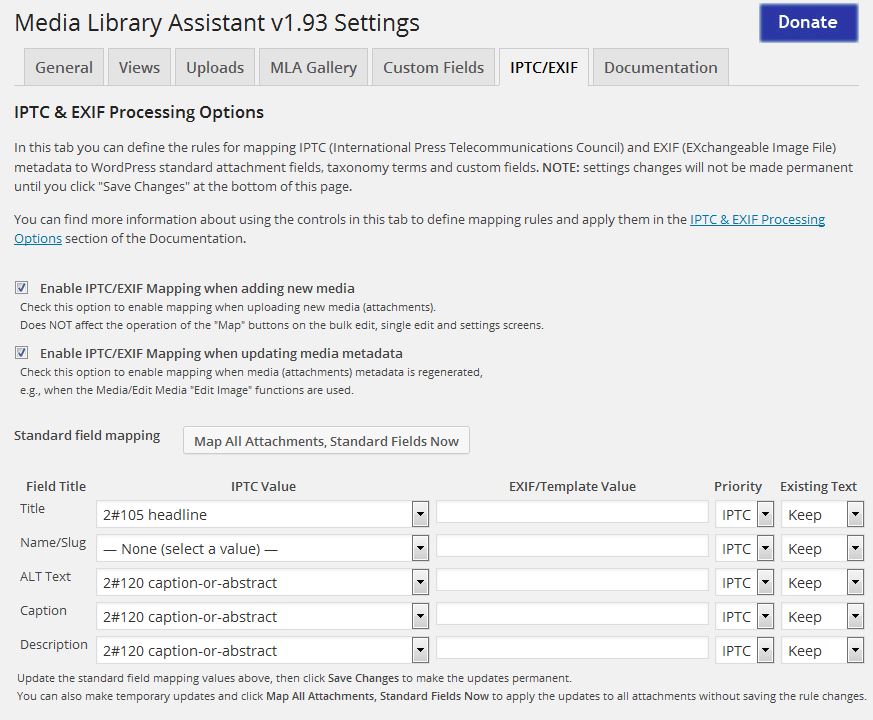The image size is (873, 720).
Task: Open the ALT Text IPTC Value dropdown
Action: 262,582
